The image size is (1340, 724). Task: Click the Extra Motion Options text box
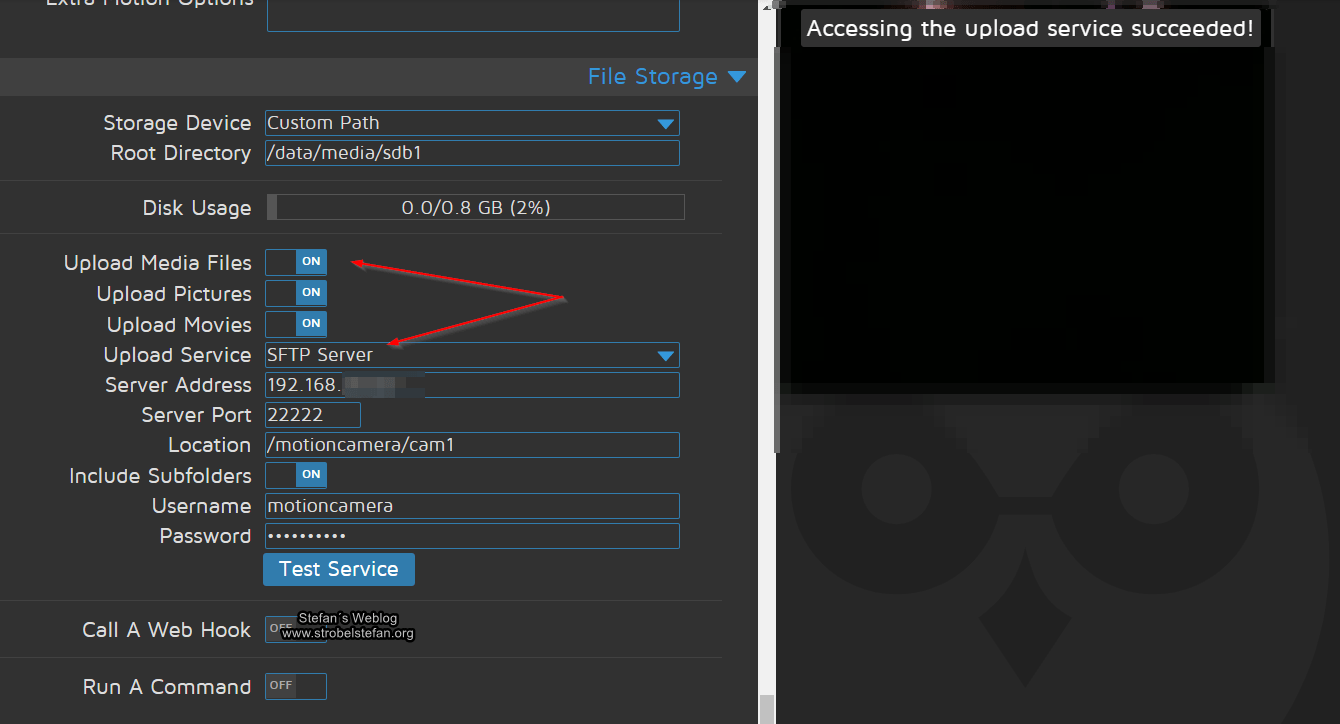472,14
